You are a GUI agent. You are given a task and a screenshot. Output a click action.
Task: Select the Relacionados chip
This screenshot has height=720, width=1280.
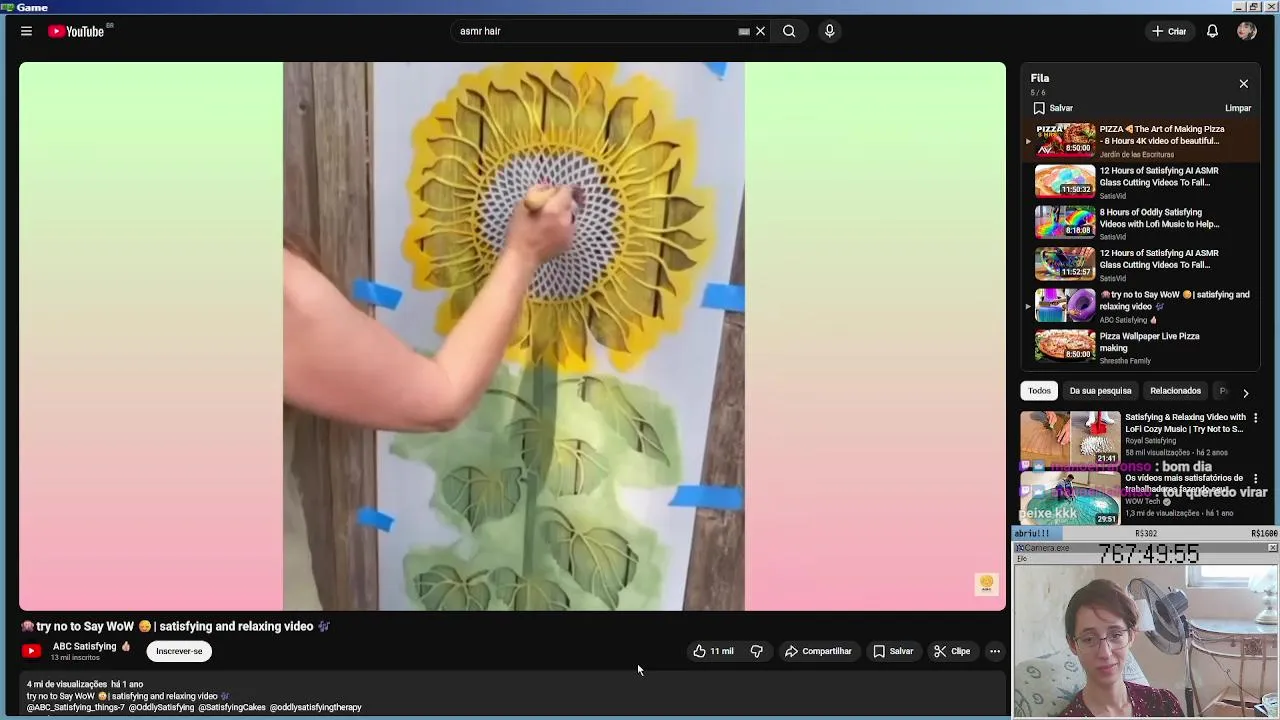1175,391
